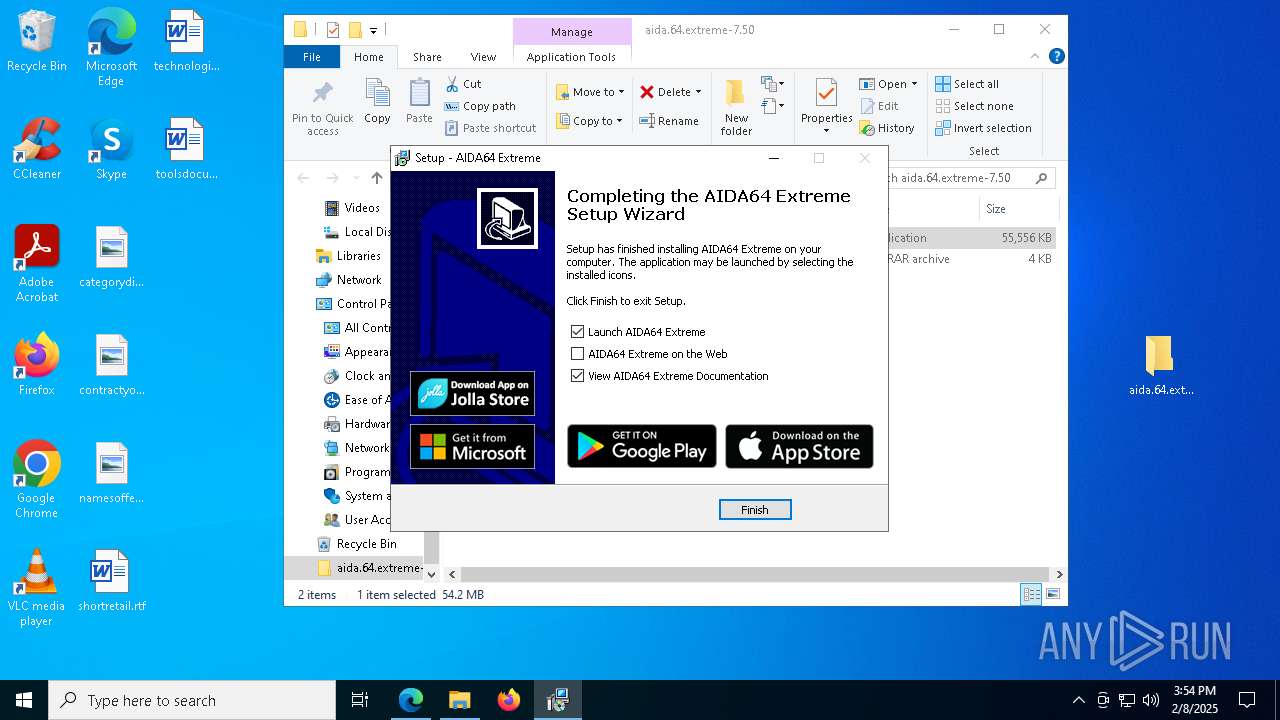Click the Back arrow in Explorer
Image resolution: width=1280 pixels, height=720 pixels.
pyautogui.click(x=303, y=178)
